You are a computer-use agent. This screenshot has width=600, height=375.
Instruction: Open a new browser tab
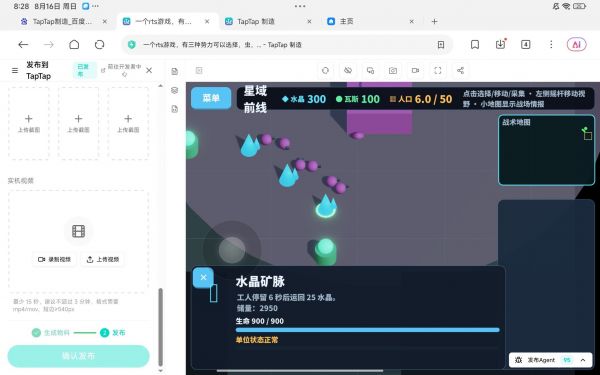(x=434, y=21)
